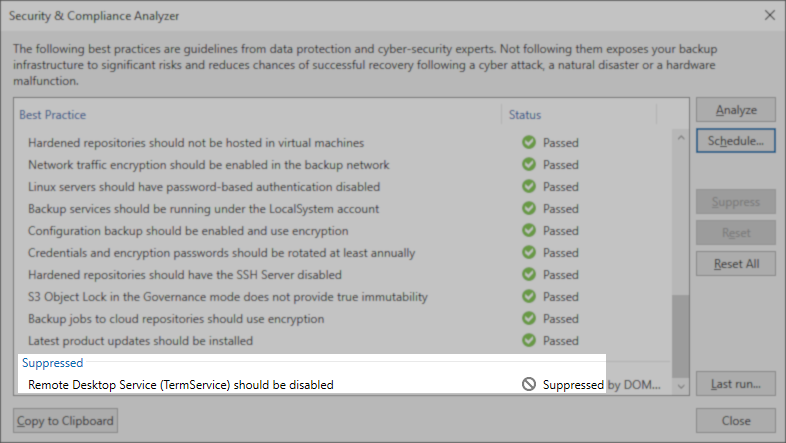Click the Passed checkmark for SSH Server disabled row
The image size is (786, 443).
(529, 275)
